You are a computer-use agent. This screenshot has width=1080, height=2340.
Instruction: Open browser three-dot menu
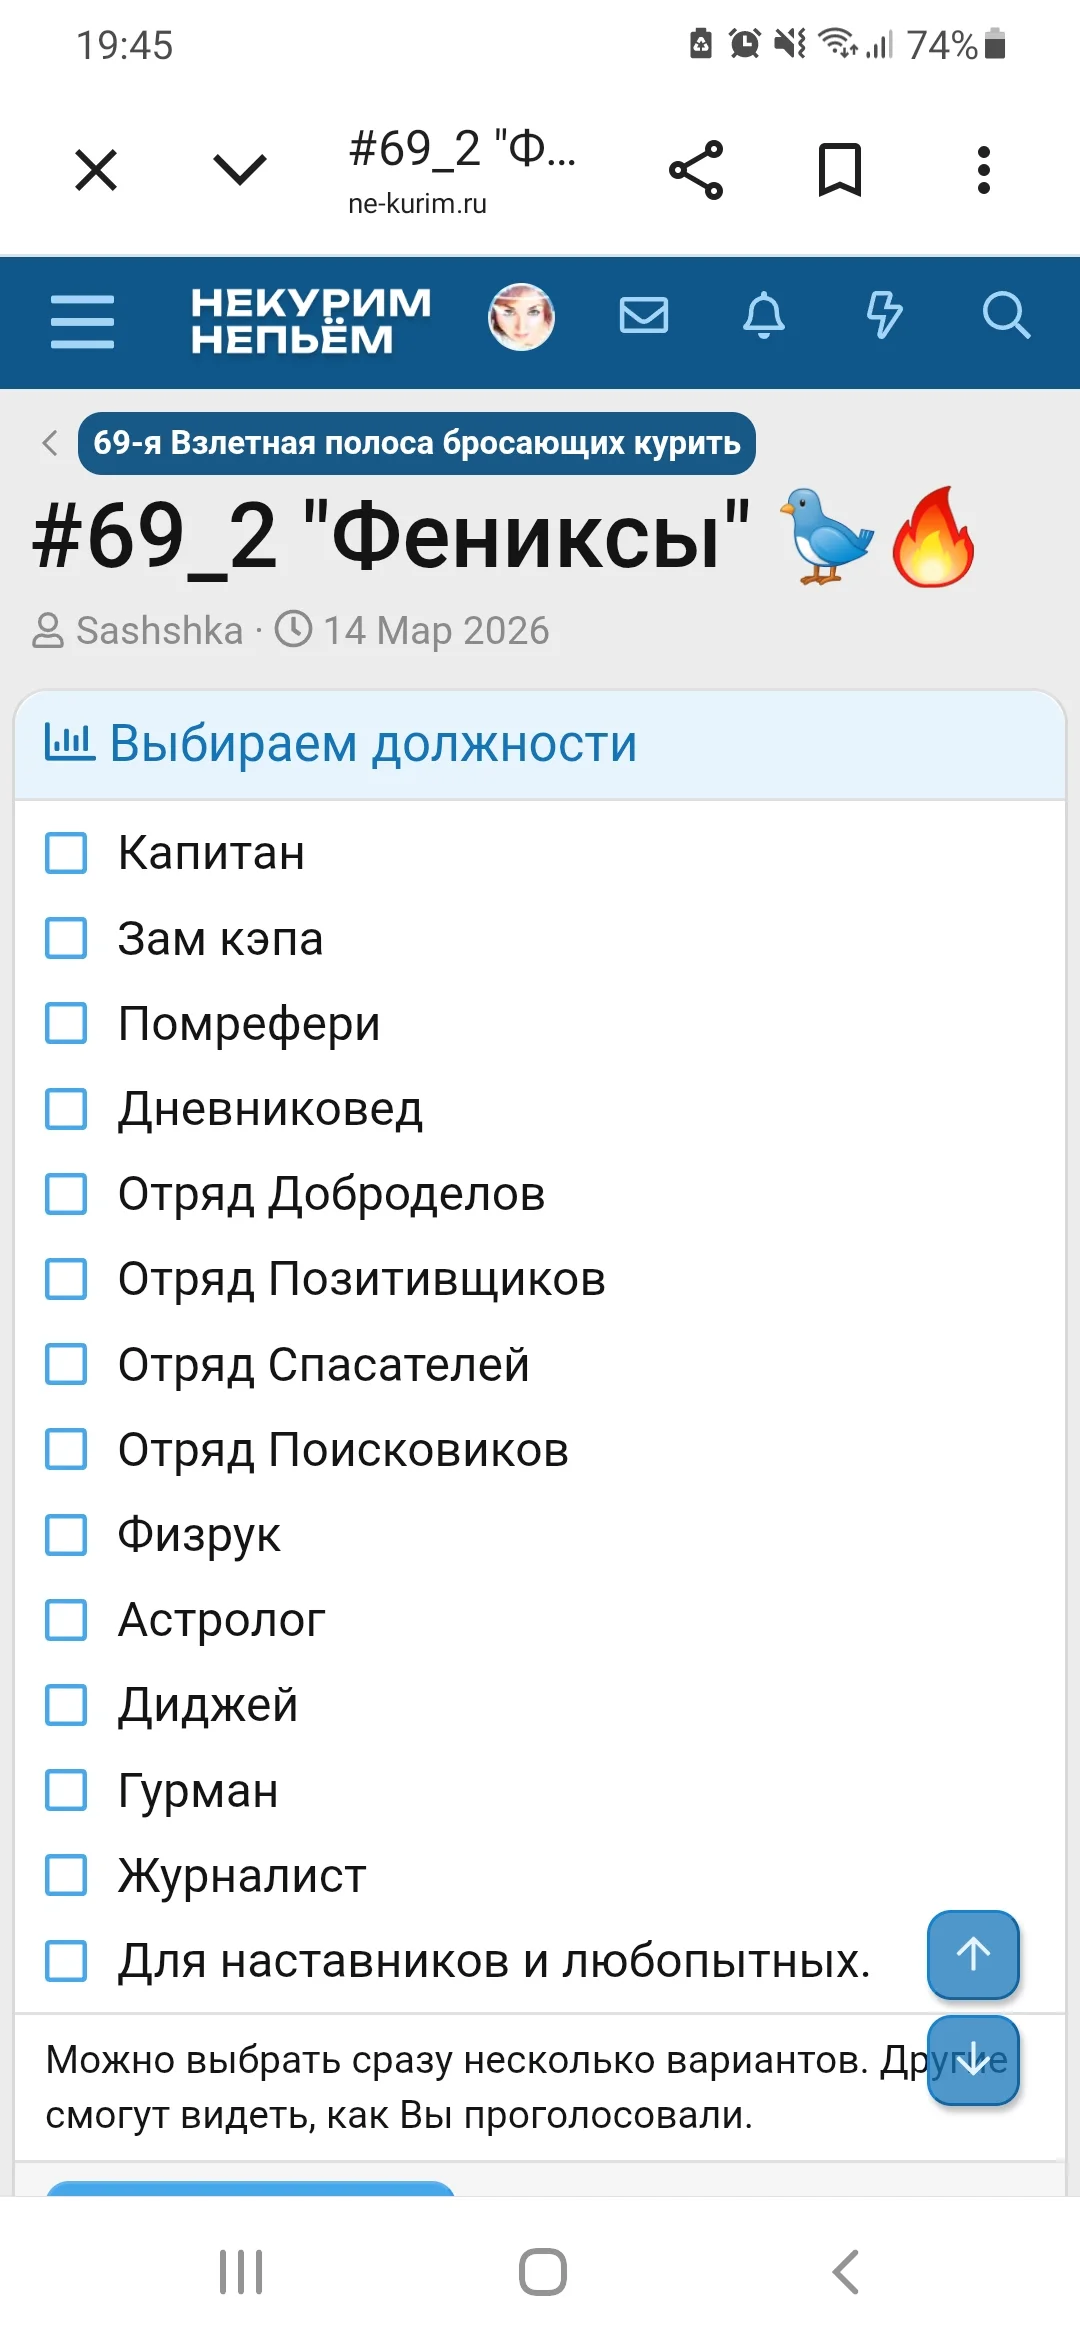pyautogui.click(x=984, y=170)
